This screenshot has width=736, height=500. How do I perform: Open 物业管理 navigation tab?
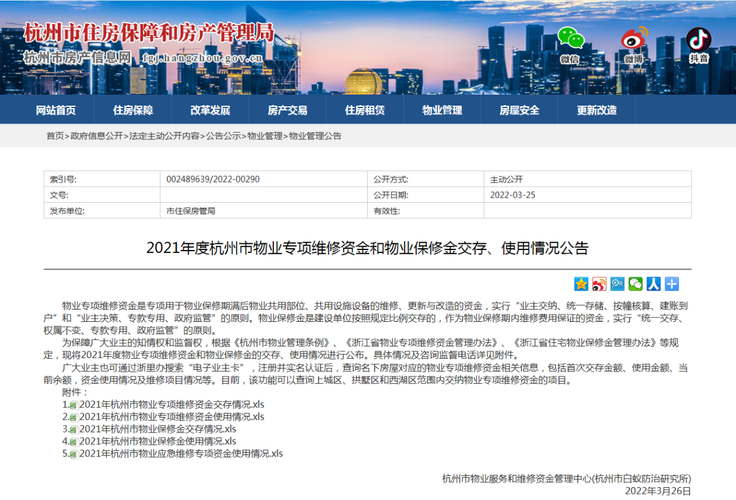[442, 110]
